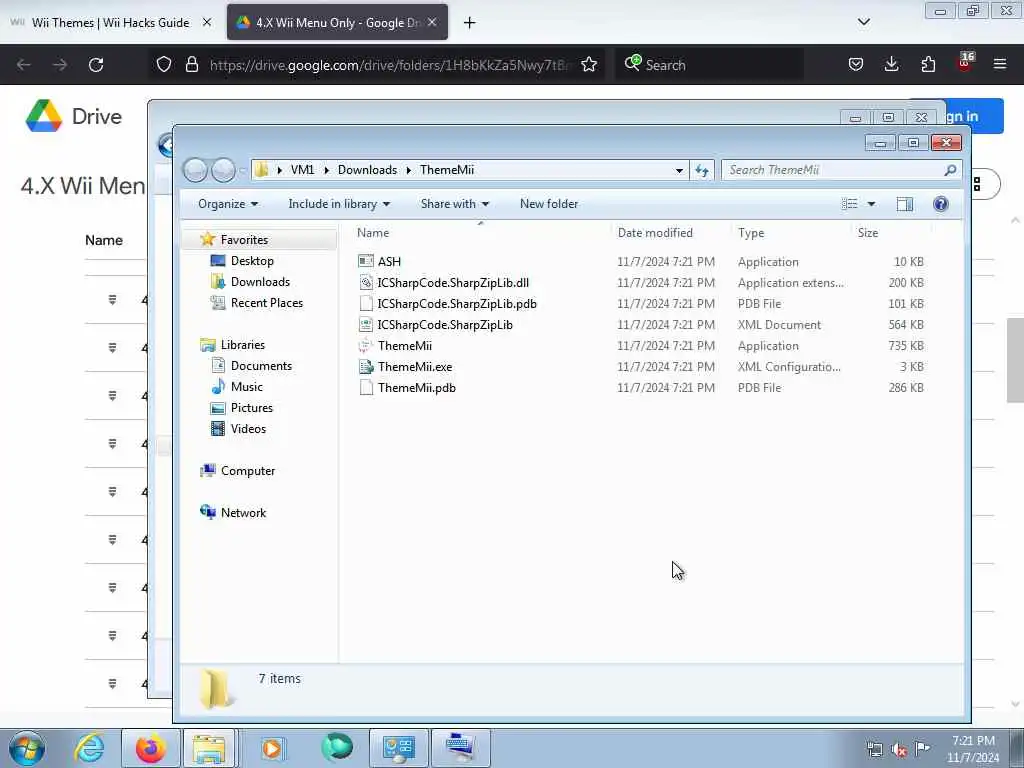Open Music library
1024x768 pixels.
246,387
